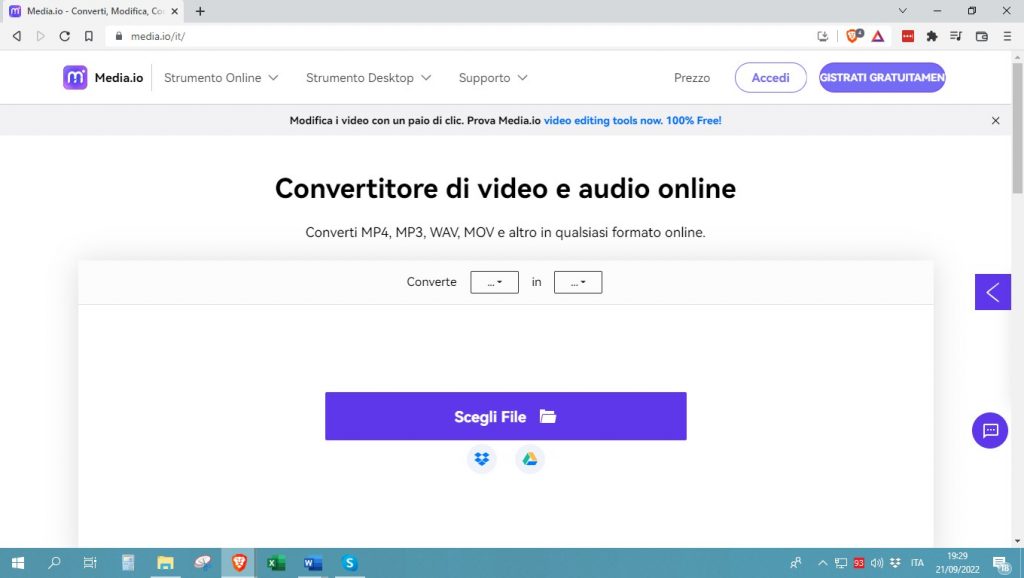The image size is (1024, 578).
Task: Collapse the blue side panel arrow
Action: coord(992,292)
